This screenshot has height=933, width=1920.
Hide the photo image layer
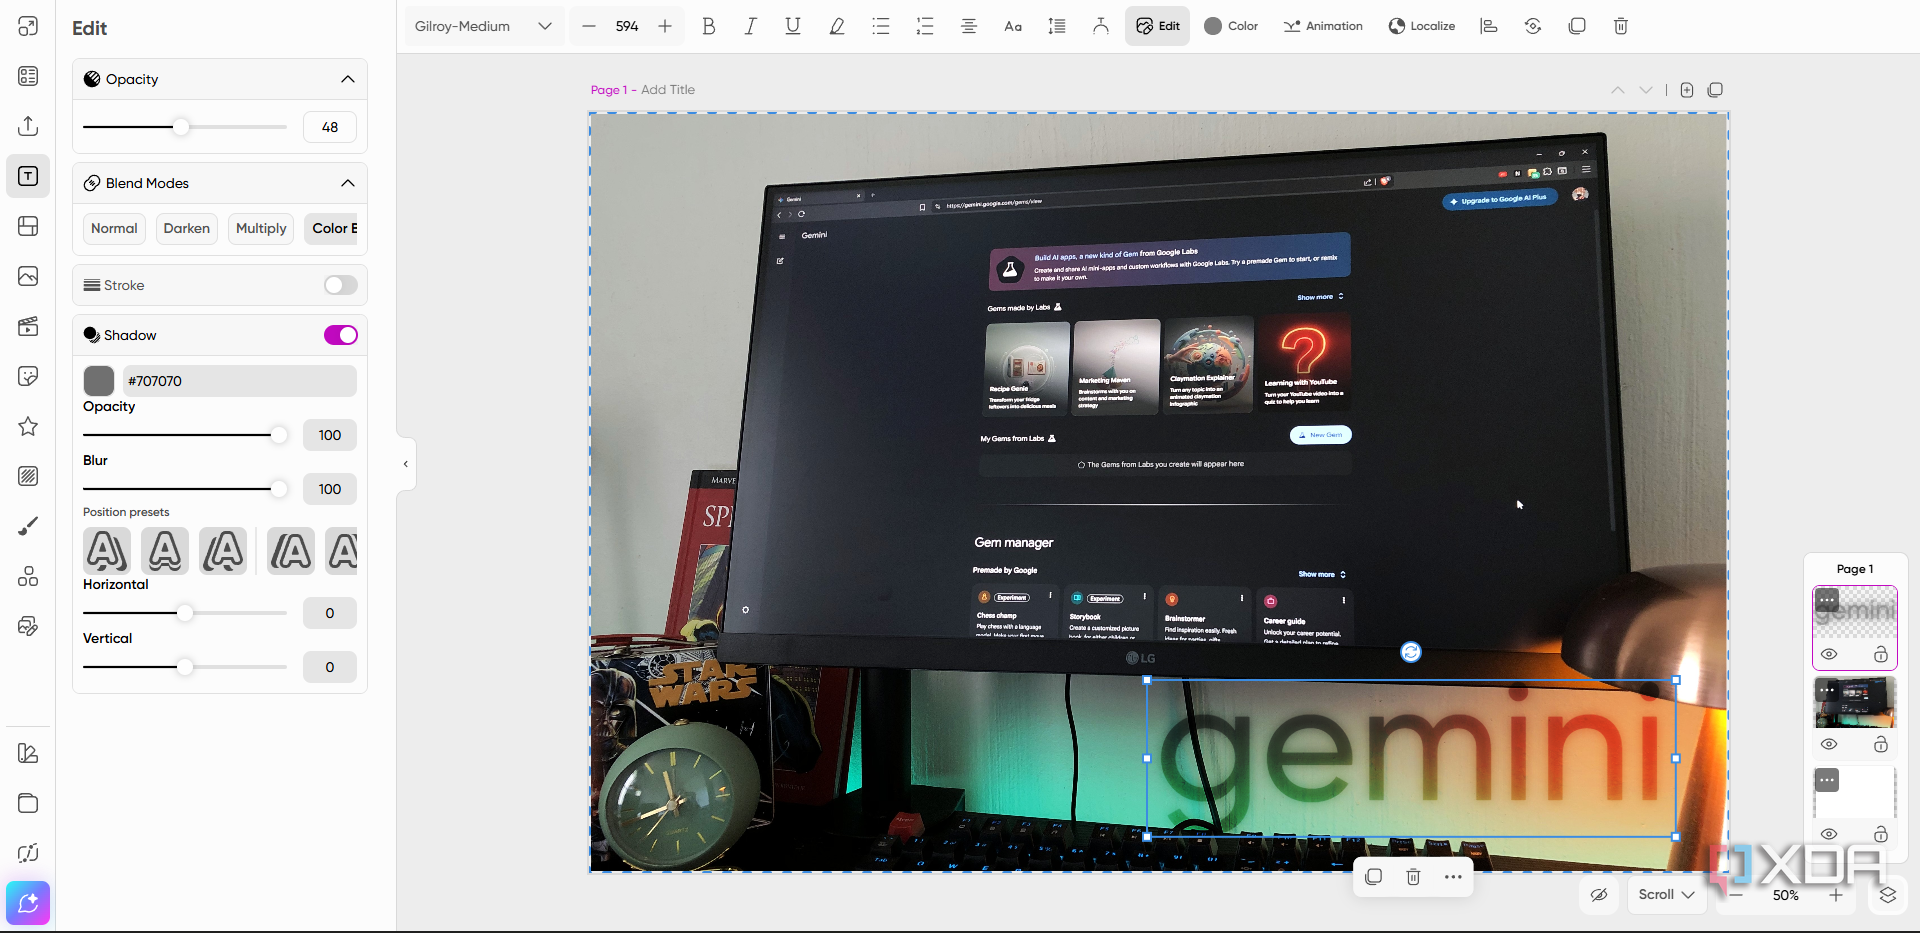[x=1829, y=745]
